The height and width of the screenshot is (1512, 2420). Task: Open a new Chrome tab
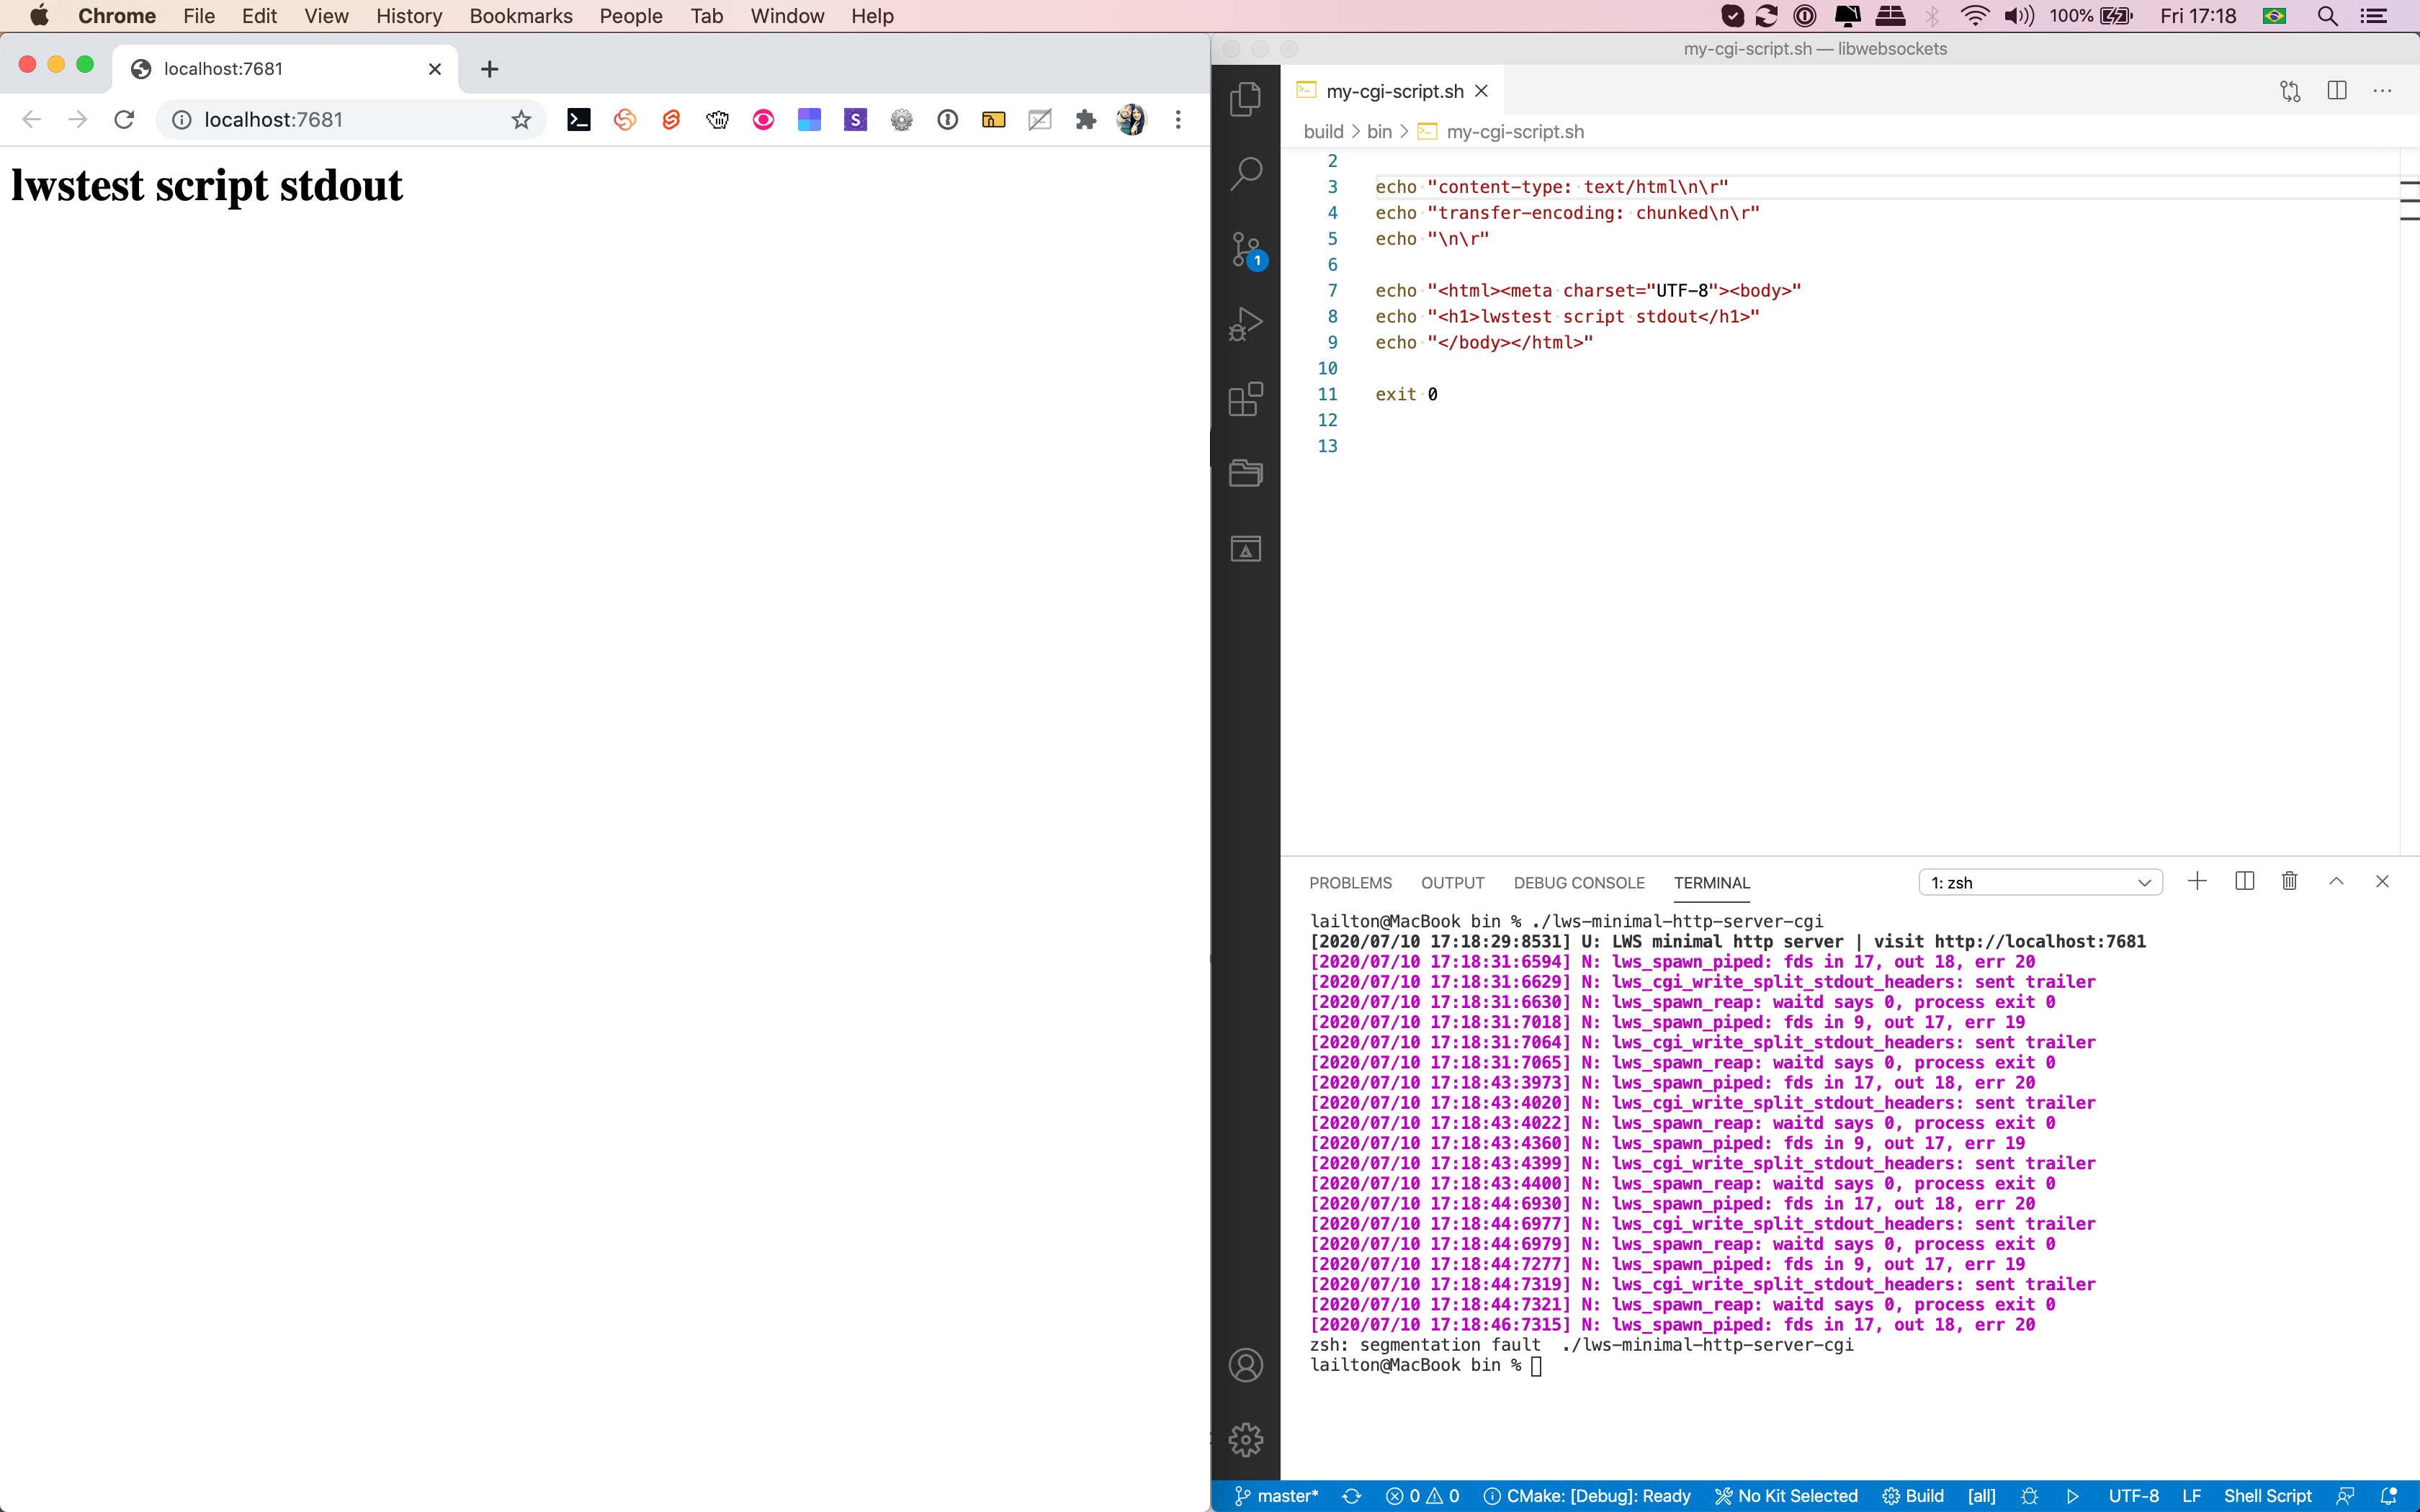(x=489, y=69)
